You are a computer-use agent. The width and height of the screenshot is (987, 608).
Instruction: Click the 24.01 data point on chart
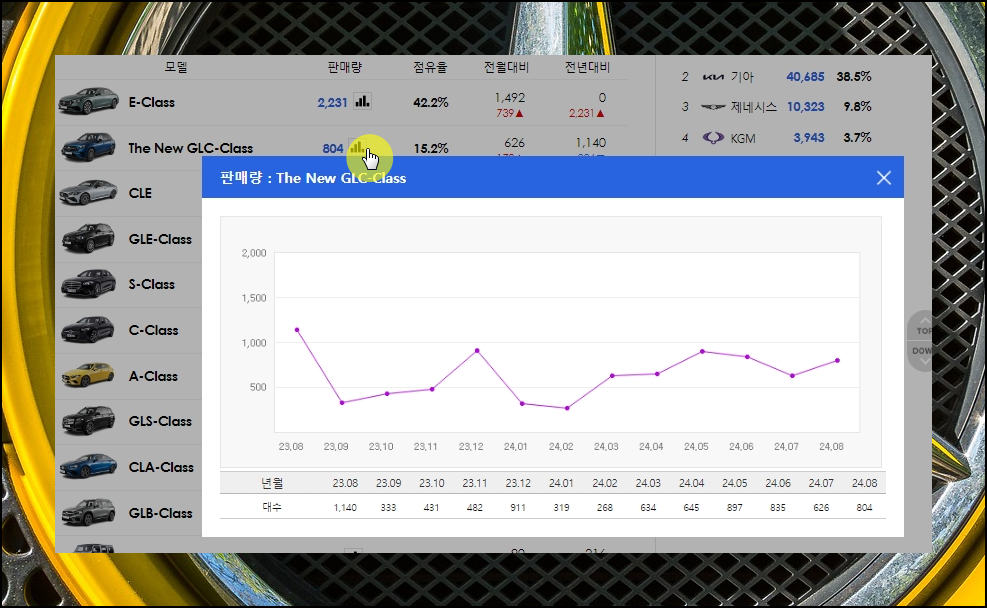click(522, 403)
